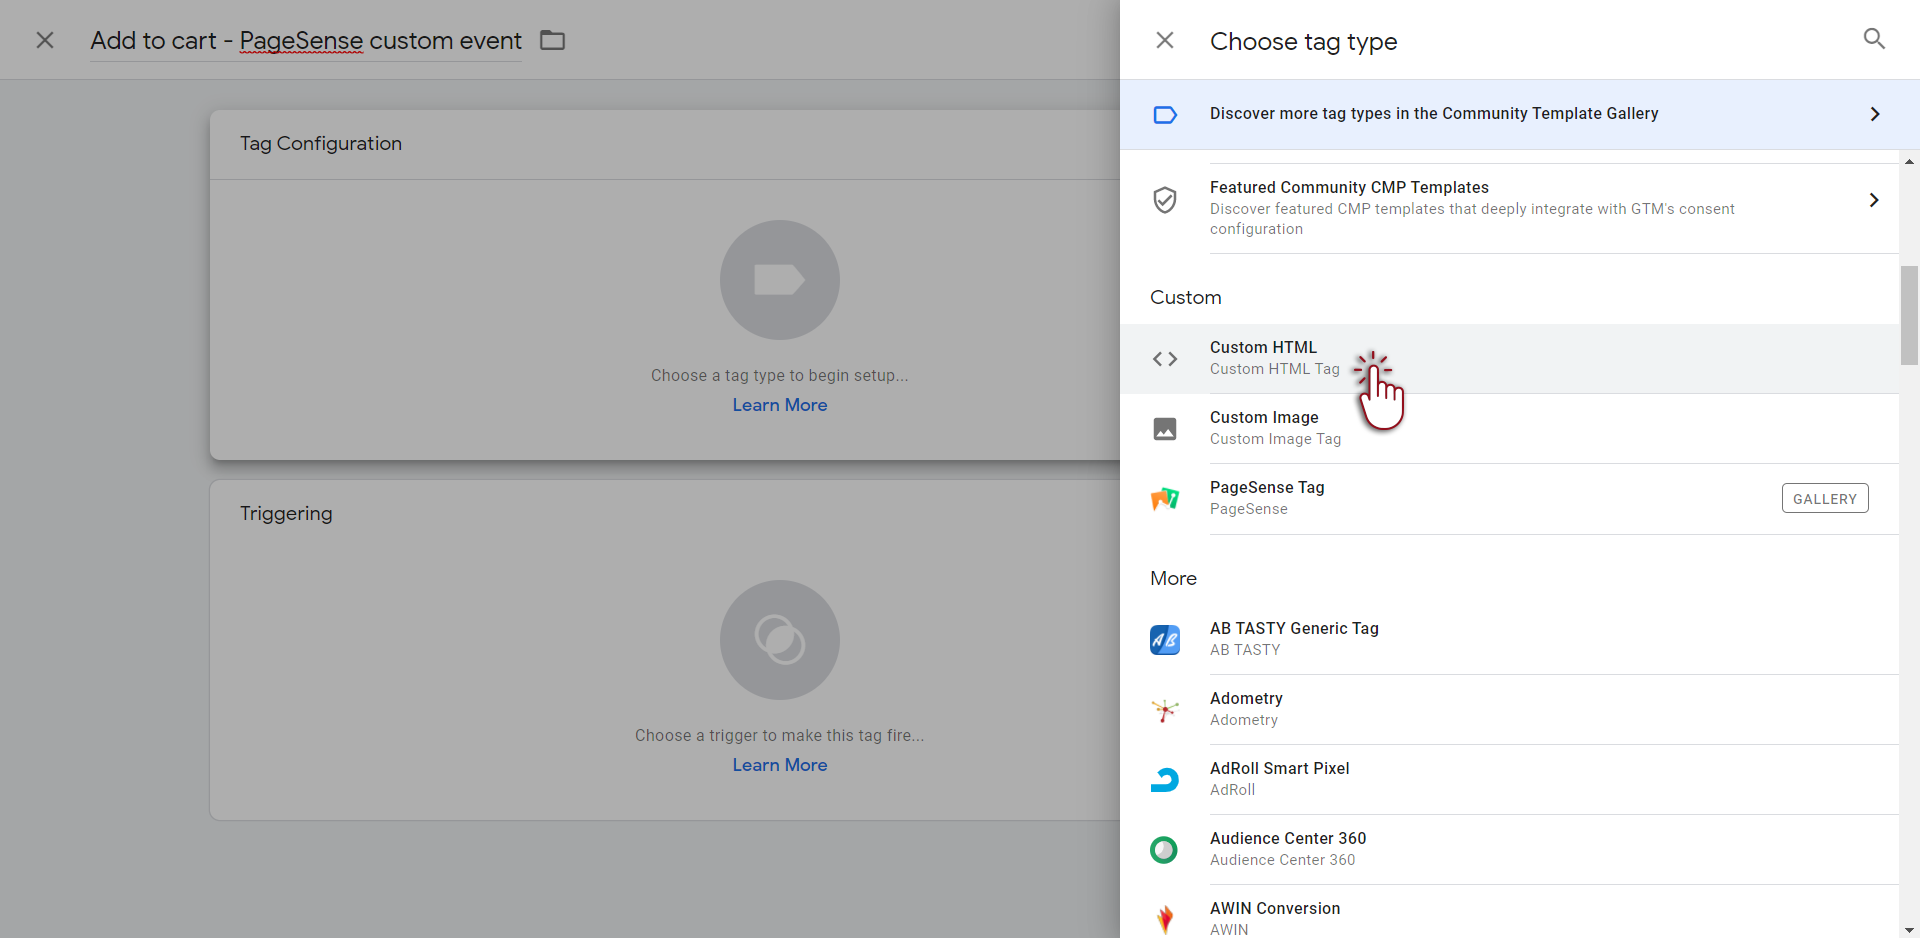Search tag types with magnifier icon
The height and width of the screenshot is (938, 1920).
(x=1874, y=39)
